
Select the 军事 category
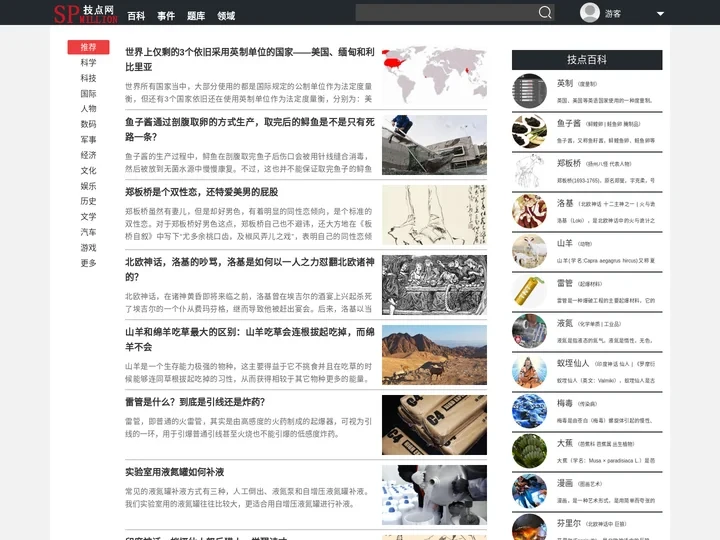click(x=88, y=139)
